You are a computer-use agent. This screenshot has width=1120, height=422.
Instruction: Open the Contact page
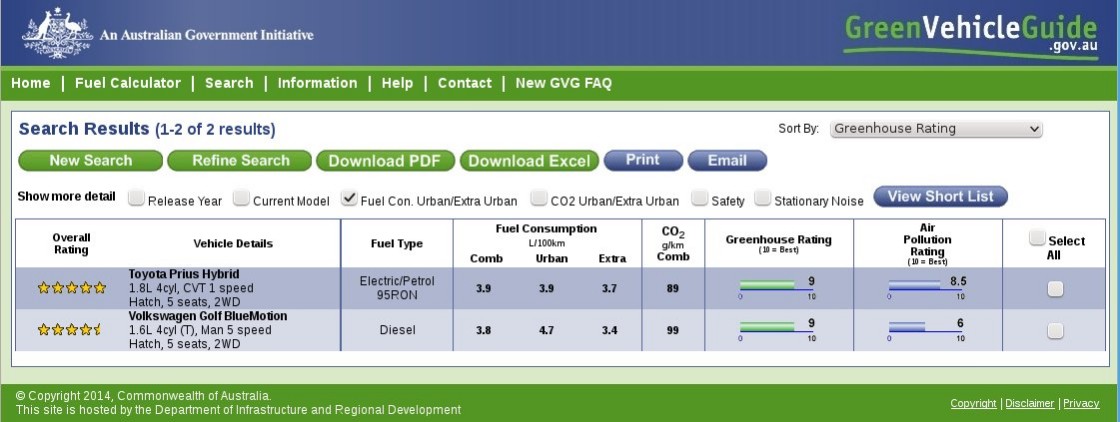pos(464,83)
